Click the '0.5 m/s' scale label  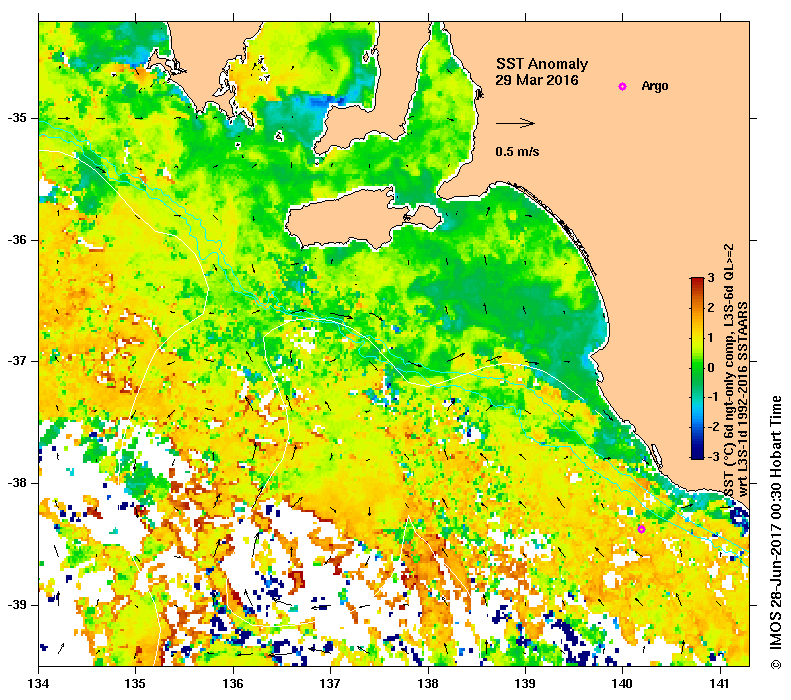517,151
